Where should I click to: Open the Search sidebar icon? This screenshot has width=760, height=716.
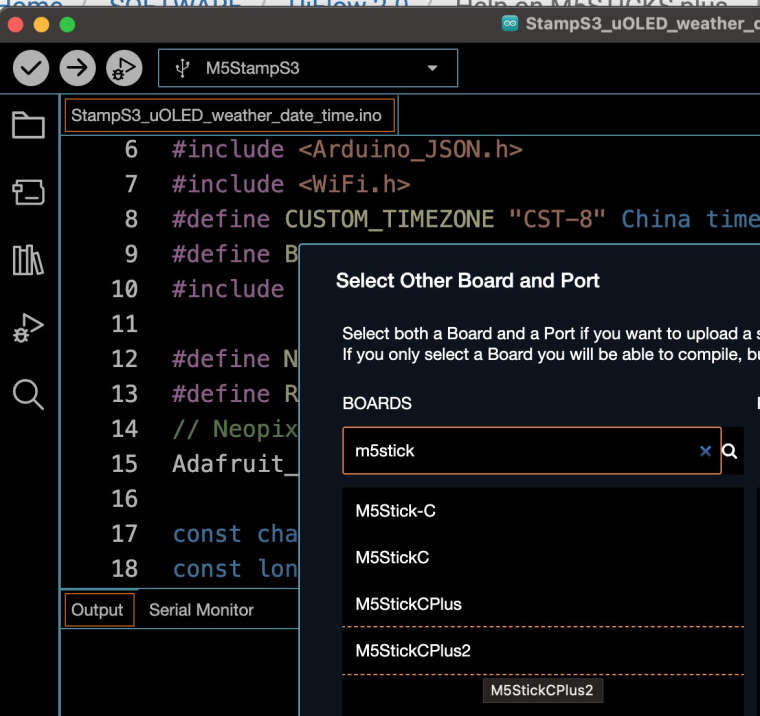tap(28, 395)
